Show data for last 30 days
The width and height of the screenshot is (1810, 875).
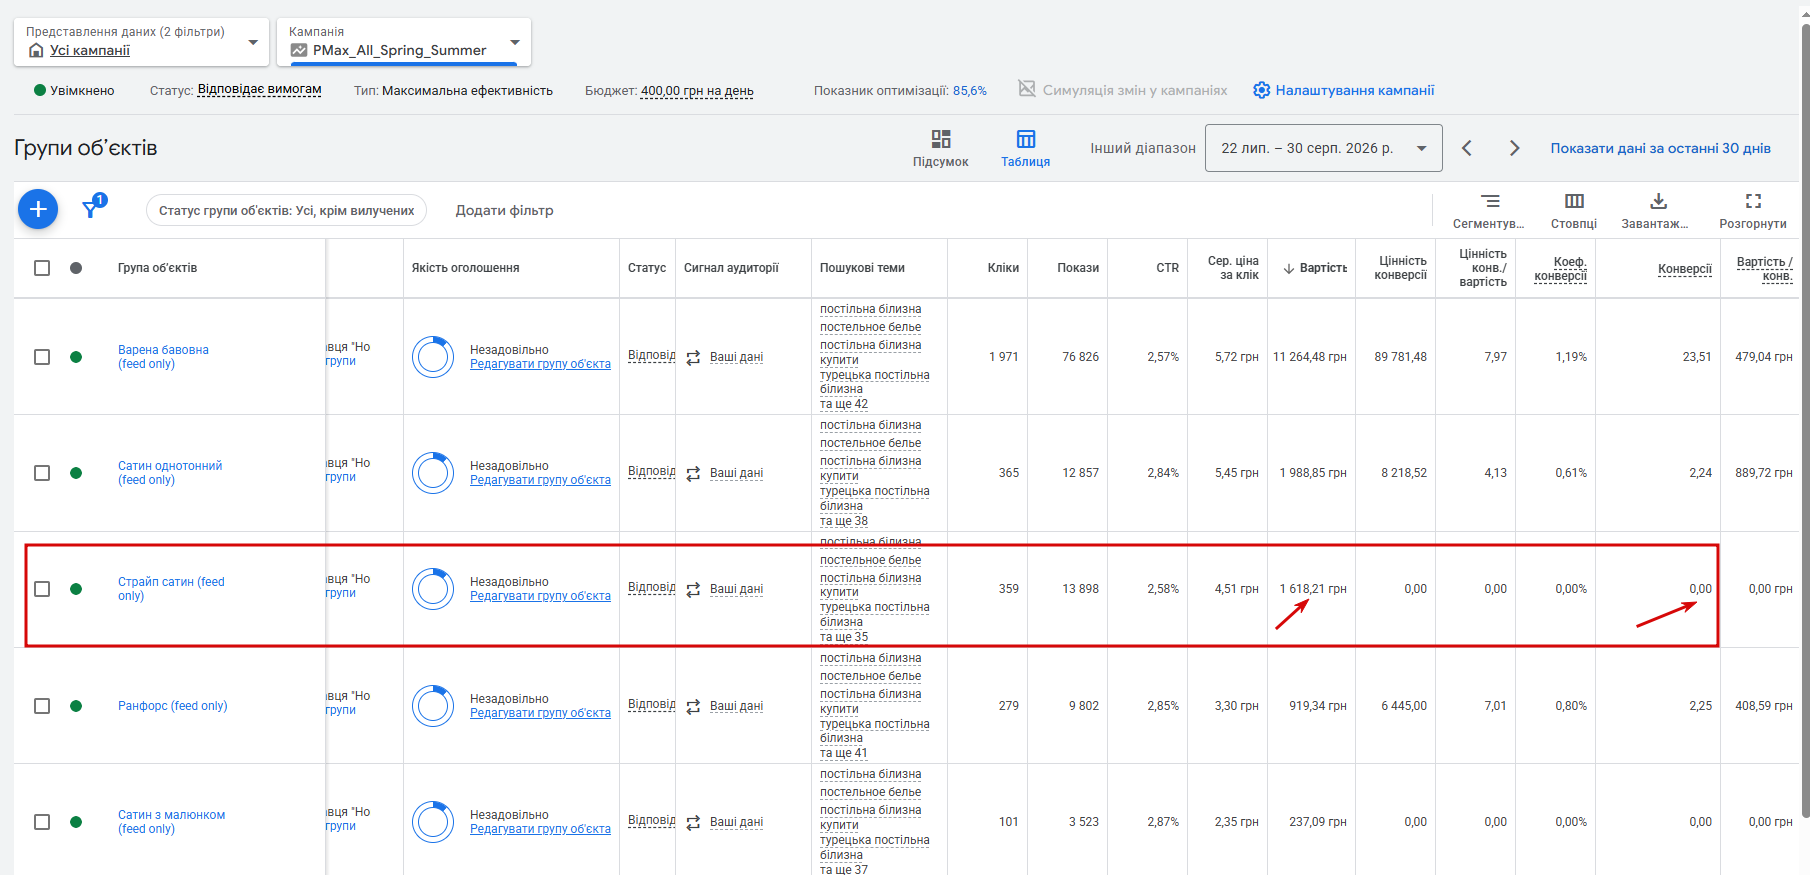(1660, 148)
